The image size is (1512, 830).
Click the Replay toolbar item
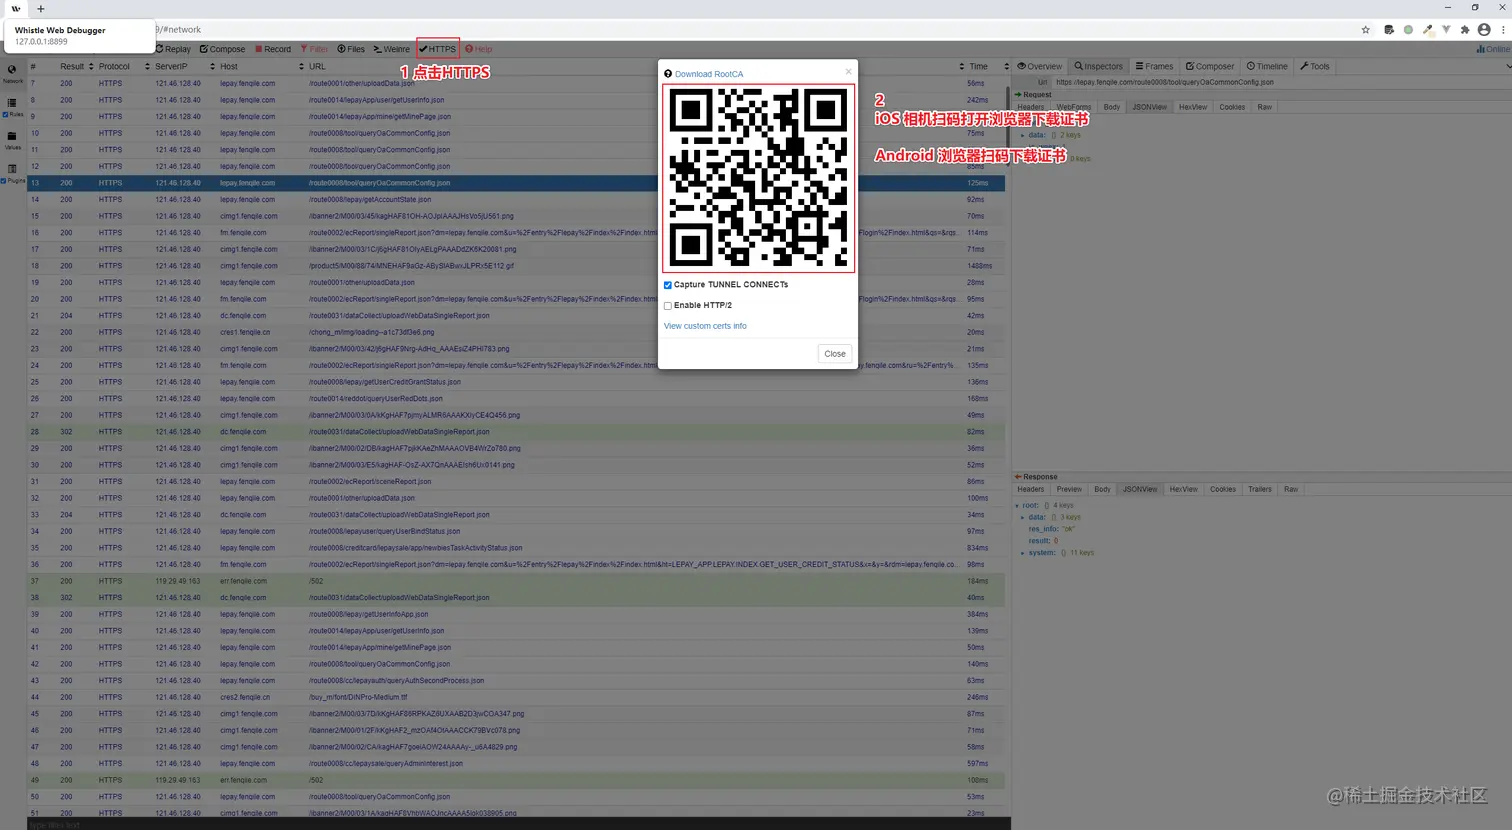174,49
